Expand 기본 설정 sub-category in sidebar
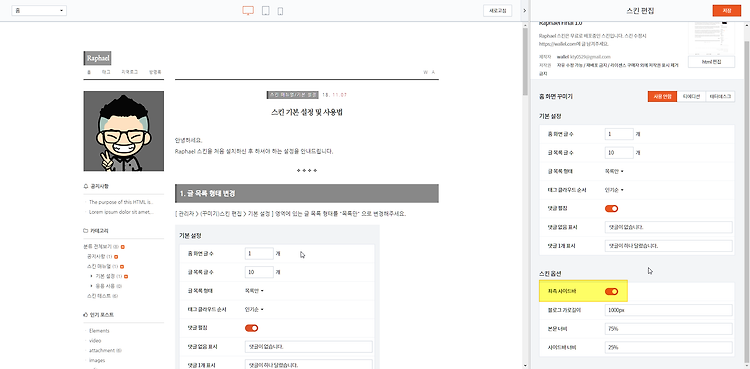The image size is (750, 369). [x=91, y=276]
